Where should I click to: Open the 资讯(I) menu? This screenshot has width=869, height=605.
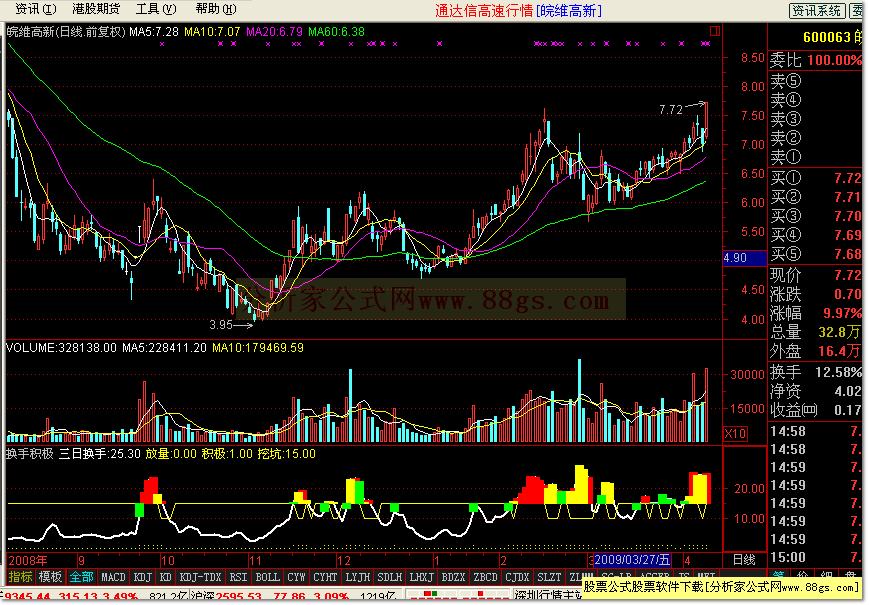point(35,9)
